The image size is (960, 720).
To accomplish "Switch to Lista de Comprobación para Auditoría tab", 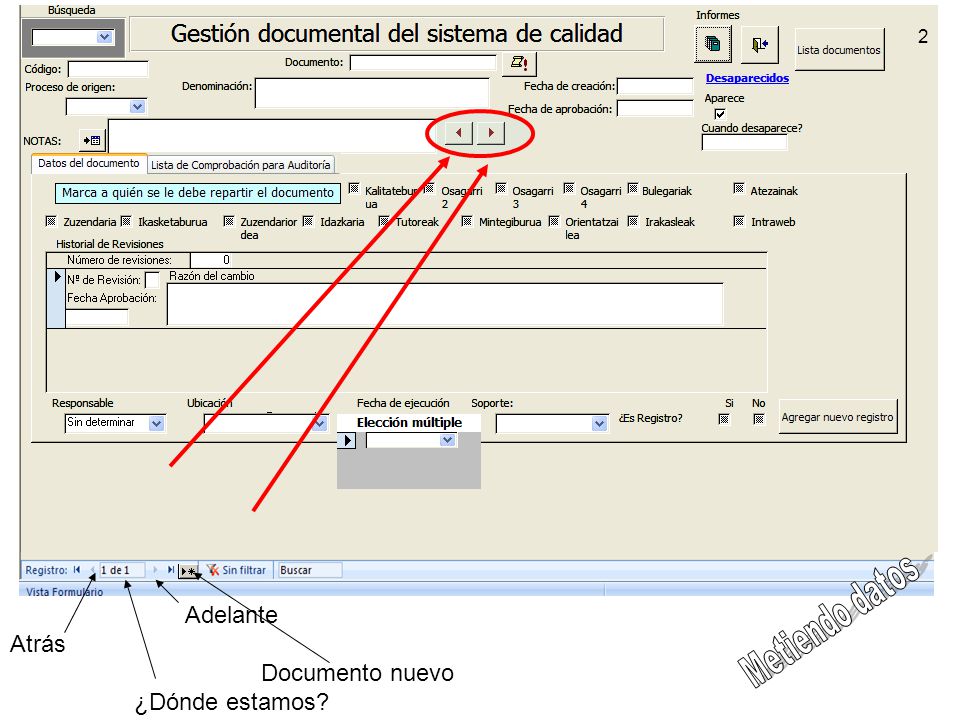I will click(241, 165).
